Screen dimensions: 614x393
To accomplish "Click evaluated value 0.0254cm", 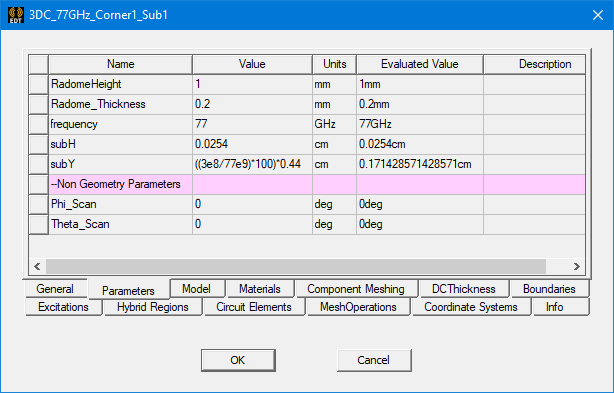I will point(420,144).
